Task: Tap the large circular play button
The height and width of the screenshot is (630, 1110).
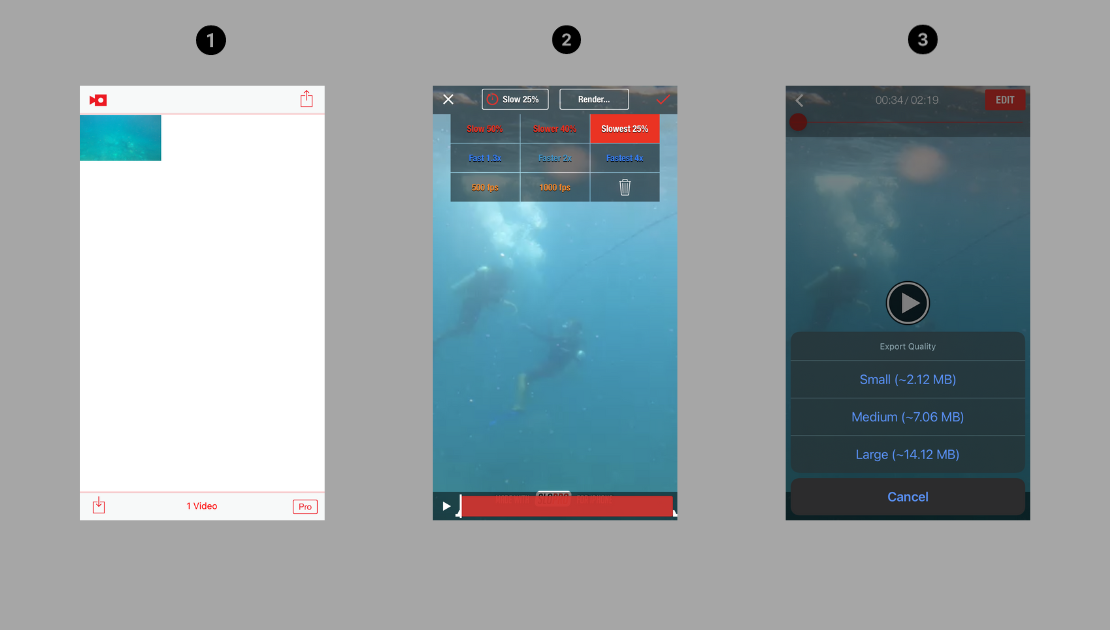Action: coord(908,303)
